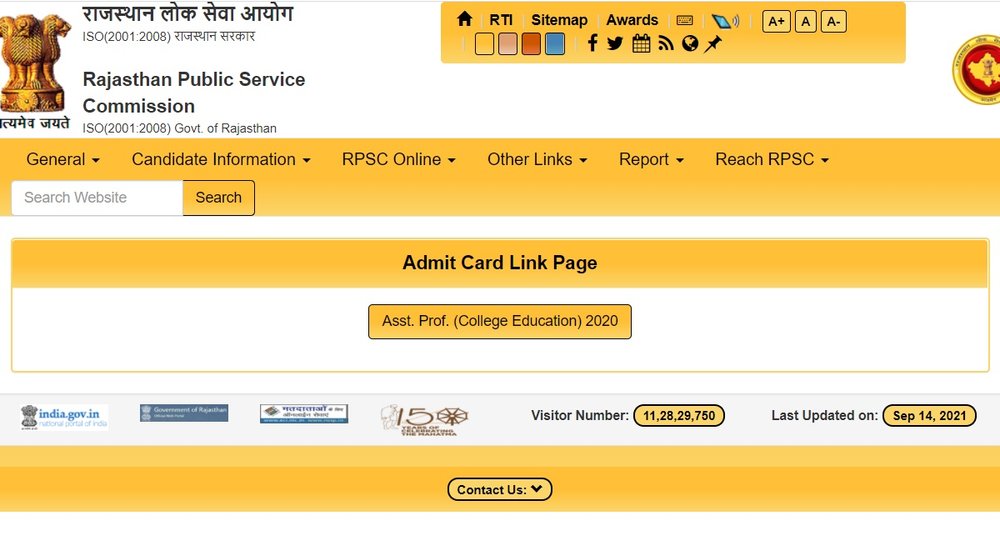Expand the Candidate Information dropdown
Viewport: 1000px width, 556px height.
[x=221, y=159]
